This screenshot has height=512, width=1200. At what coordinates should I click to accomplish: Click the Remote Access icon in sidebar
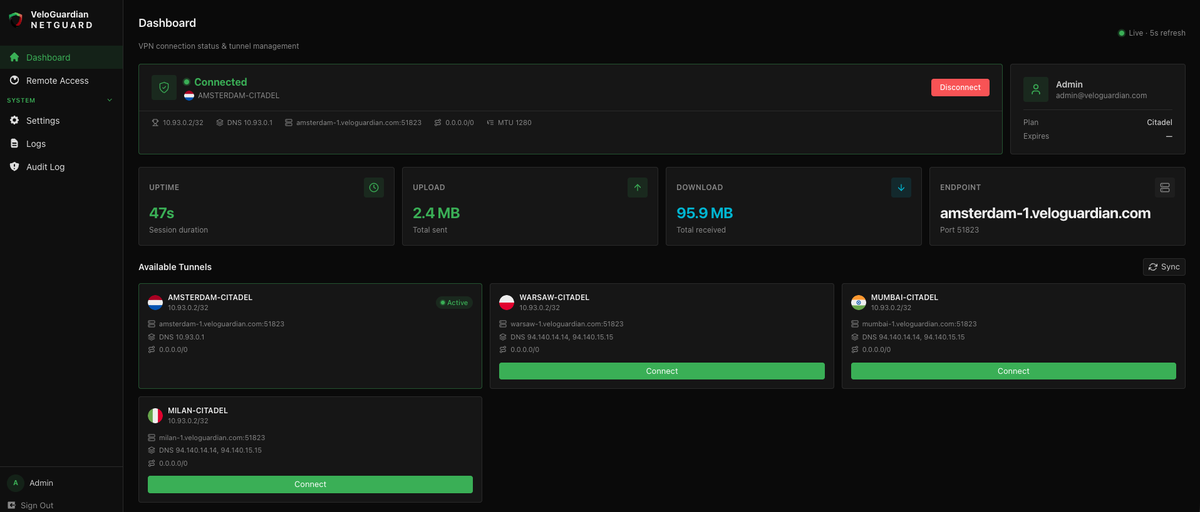tap(14, 80)
